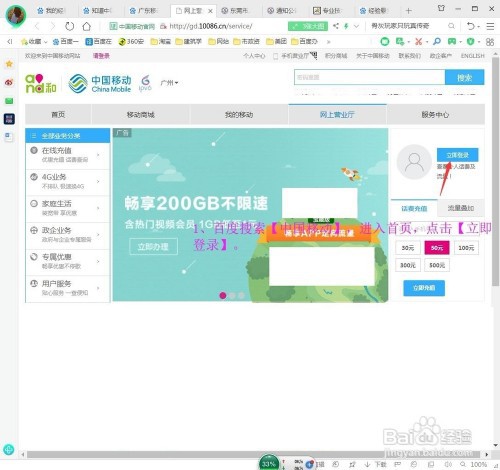Screen dimensions: 500x470
Task: Open the 我的移动 navigation tab
Action: 239,114
